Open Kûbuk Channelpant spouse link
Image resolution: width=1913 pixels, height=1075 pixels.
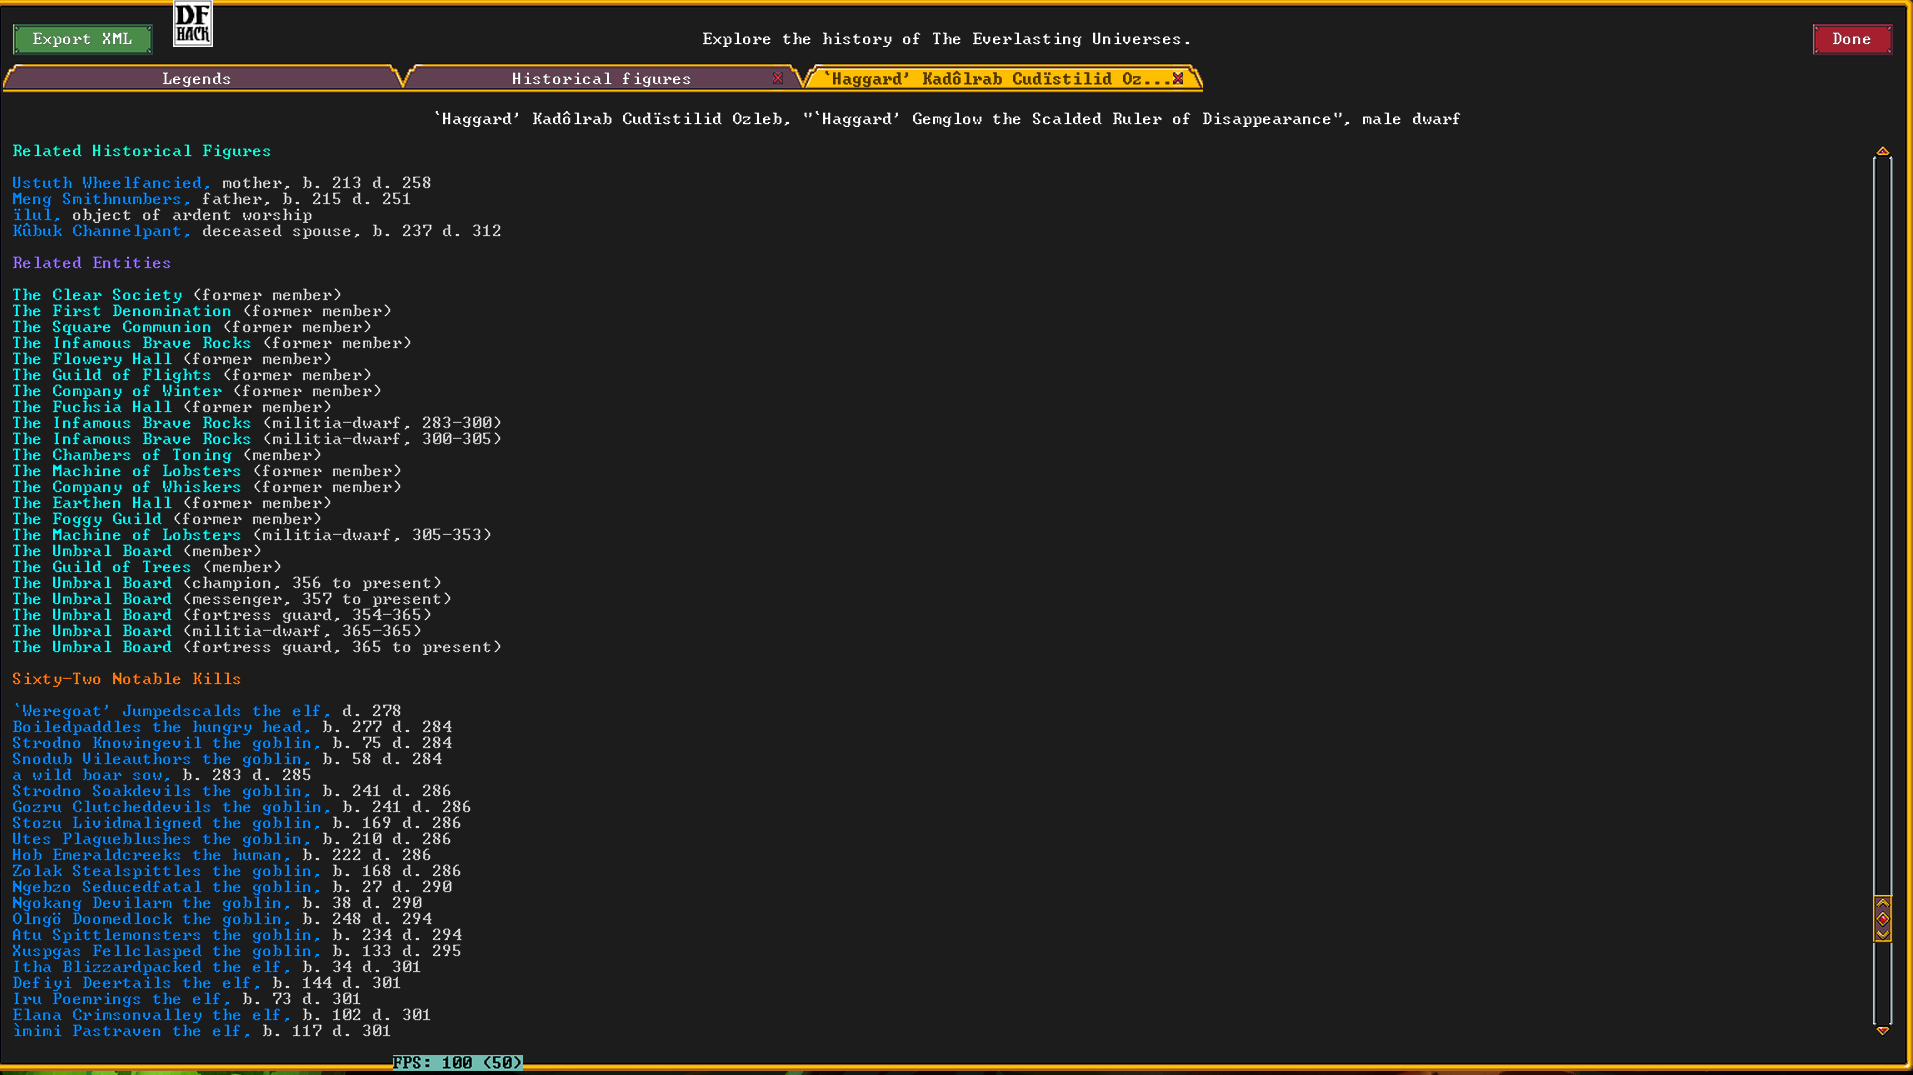[x=102, y=231]
